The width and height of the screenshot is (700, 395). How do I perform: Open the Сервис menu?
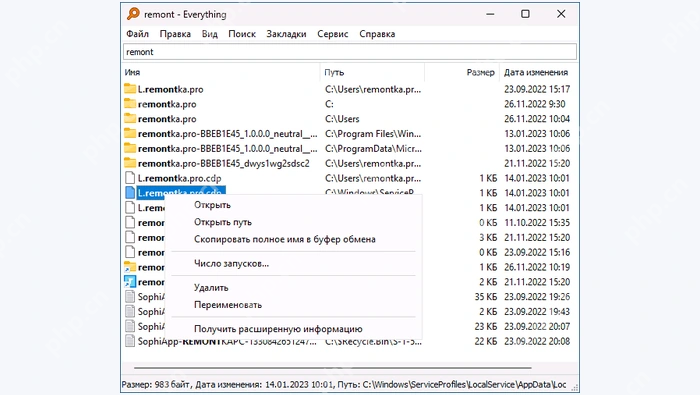(x=333, y=34)
